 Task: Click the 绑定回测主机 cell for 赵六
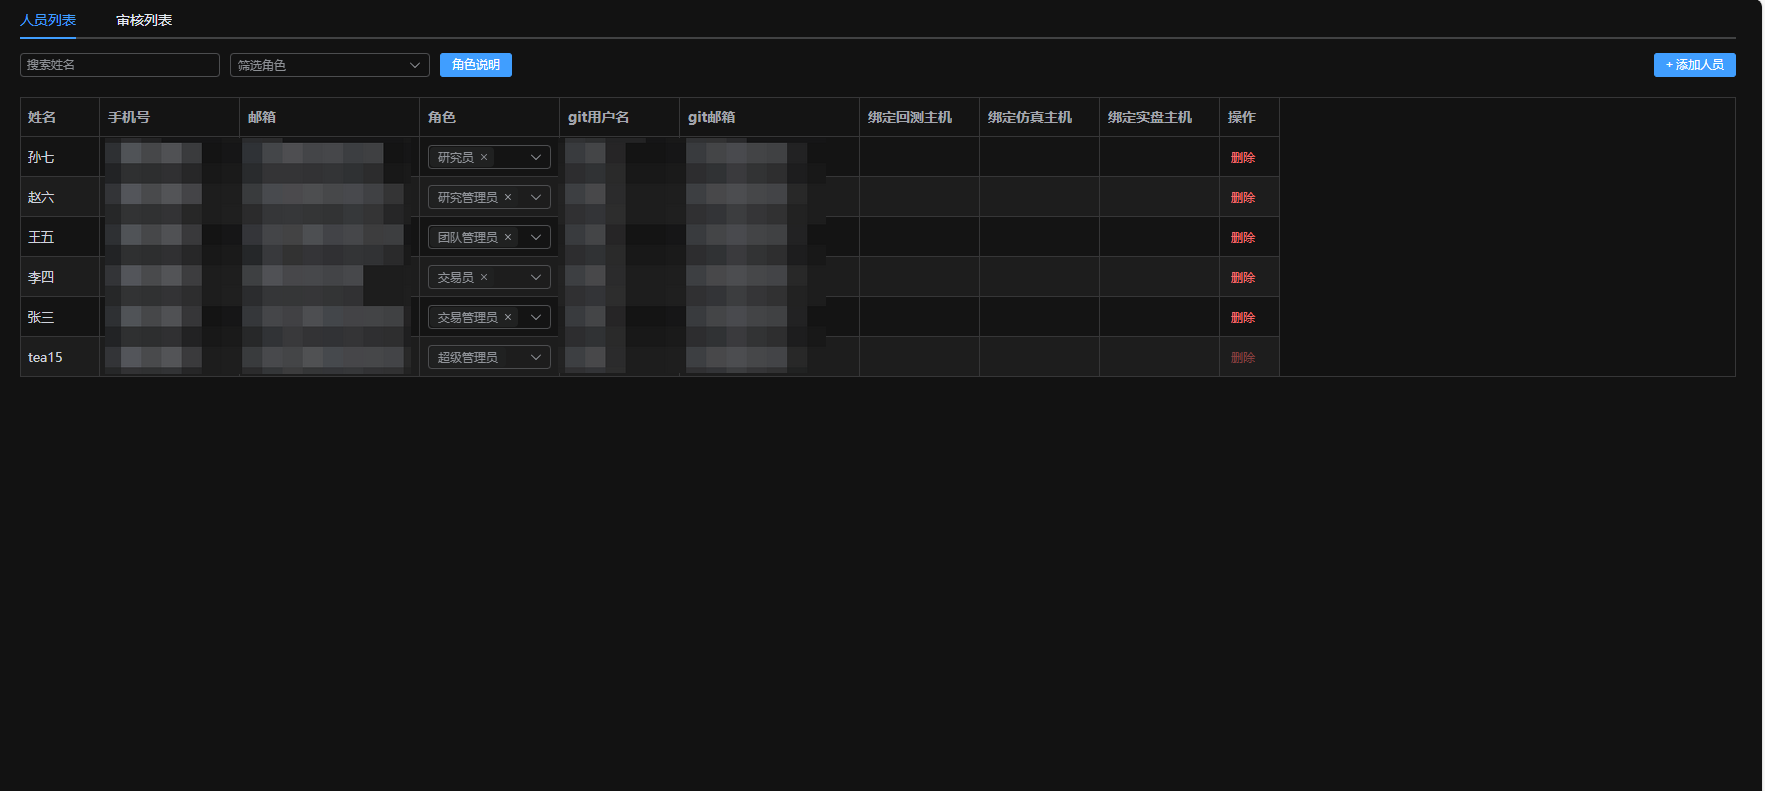(x=919, y=197)
